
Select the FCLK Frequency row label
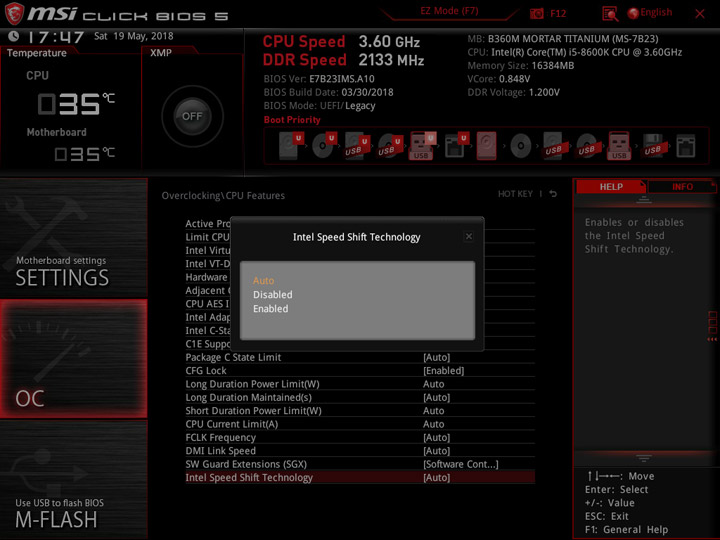[x=220, y=438]
